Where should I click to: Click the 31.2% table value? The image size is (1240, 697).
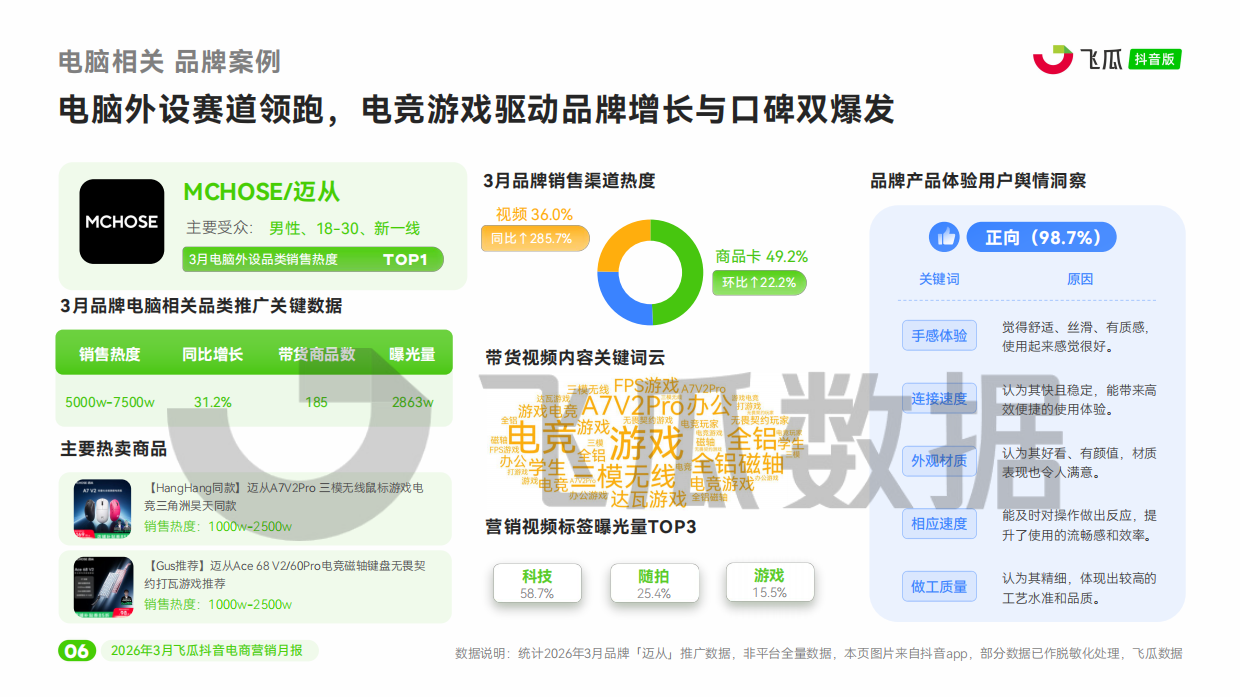click(x=213, y=402)
